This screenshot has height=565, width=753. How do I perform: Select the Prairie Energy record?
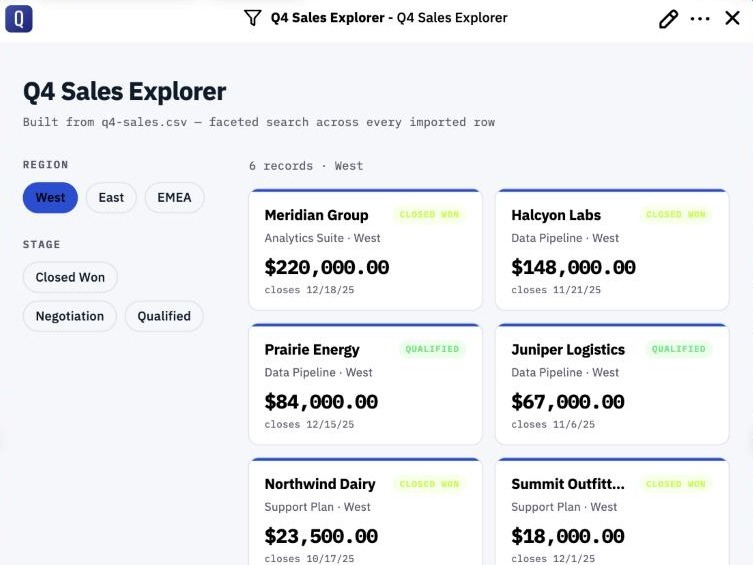point(365,384)
